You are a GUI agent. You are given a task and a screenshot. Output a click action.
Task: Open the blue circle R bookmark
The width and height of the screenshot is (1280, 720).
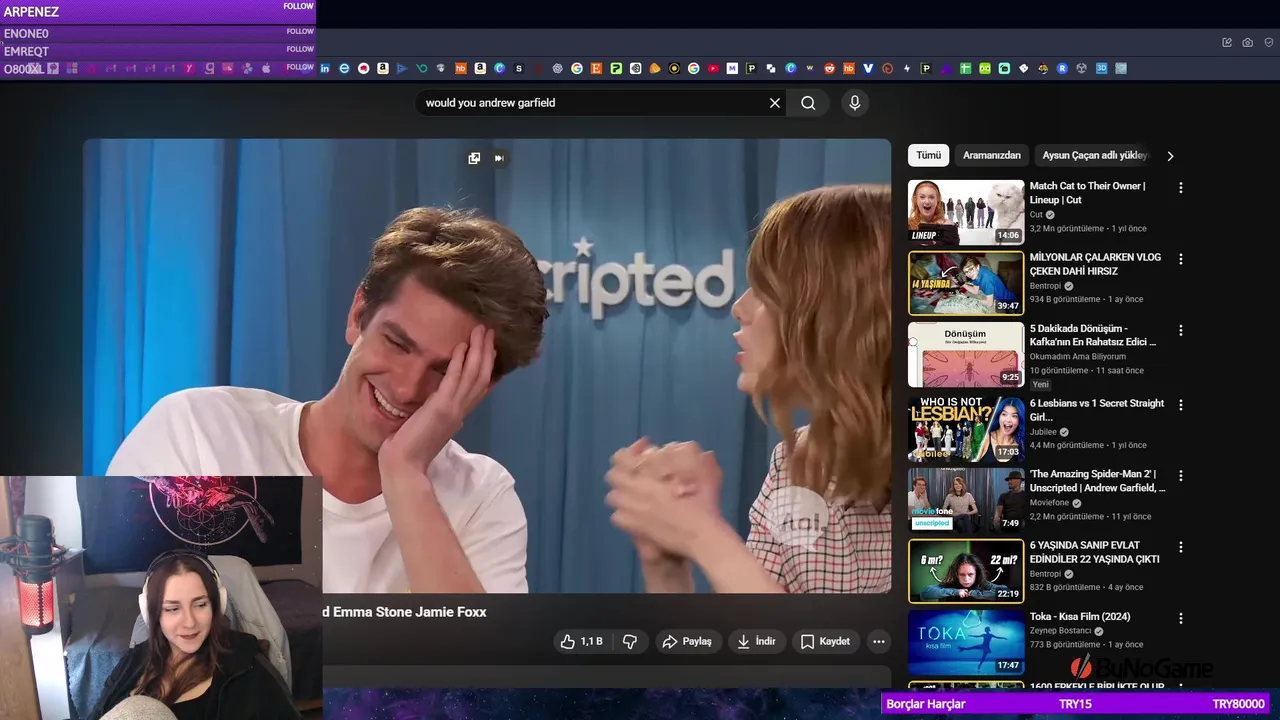pyautogui.click(x=1061, y=68)
